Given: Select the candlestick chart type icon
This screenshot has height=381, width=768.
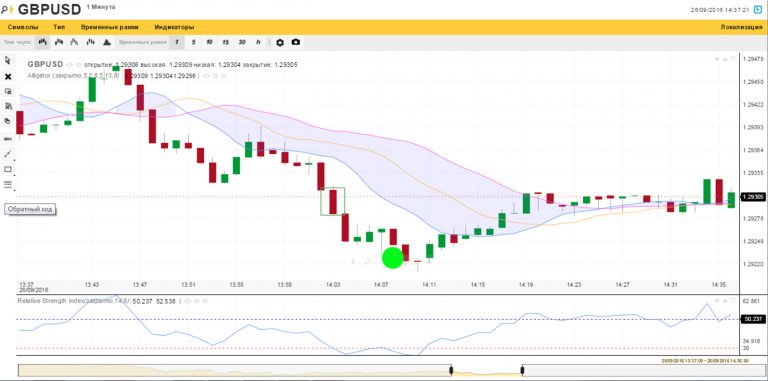Looking at the screenshot, I should [43, 42].
